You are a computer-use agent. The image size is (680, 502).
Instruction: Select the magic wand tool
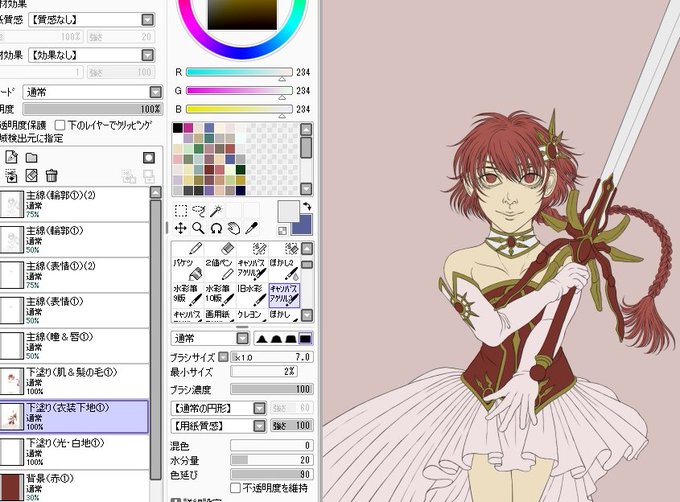pos(216,211)
